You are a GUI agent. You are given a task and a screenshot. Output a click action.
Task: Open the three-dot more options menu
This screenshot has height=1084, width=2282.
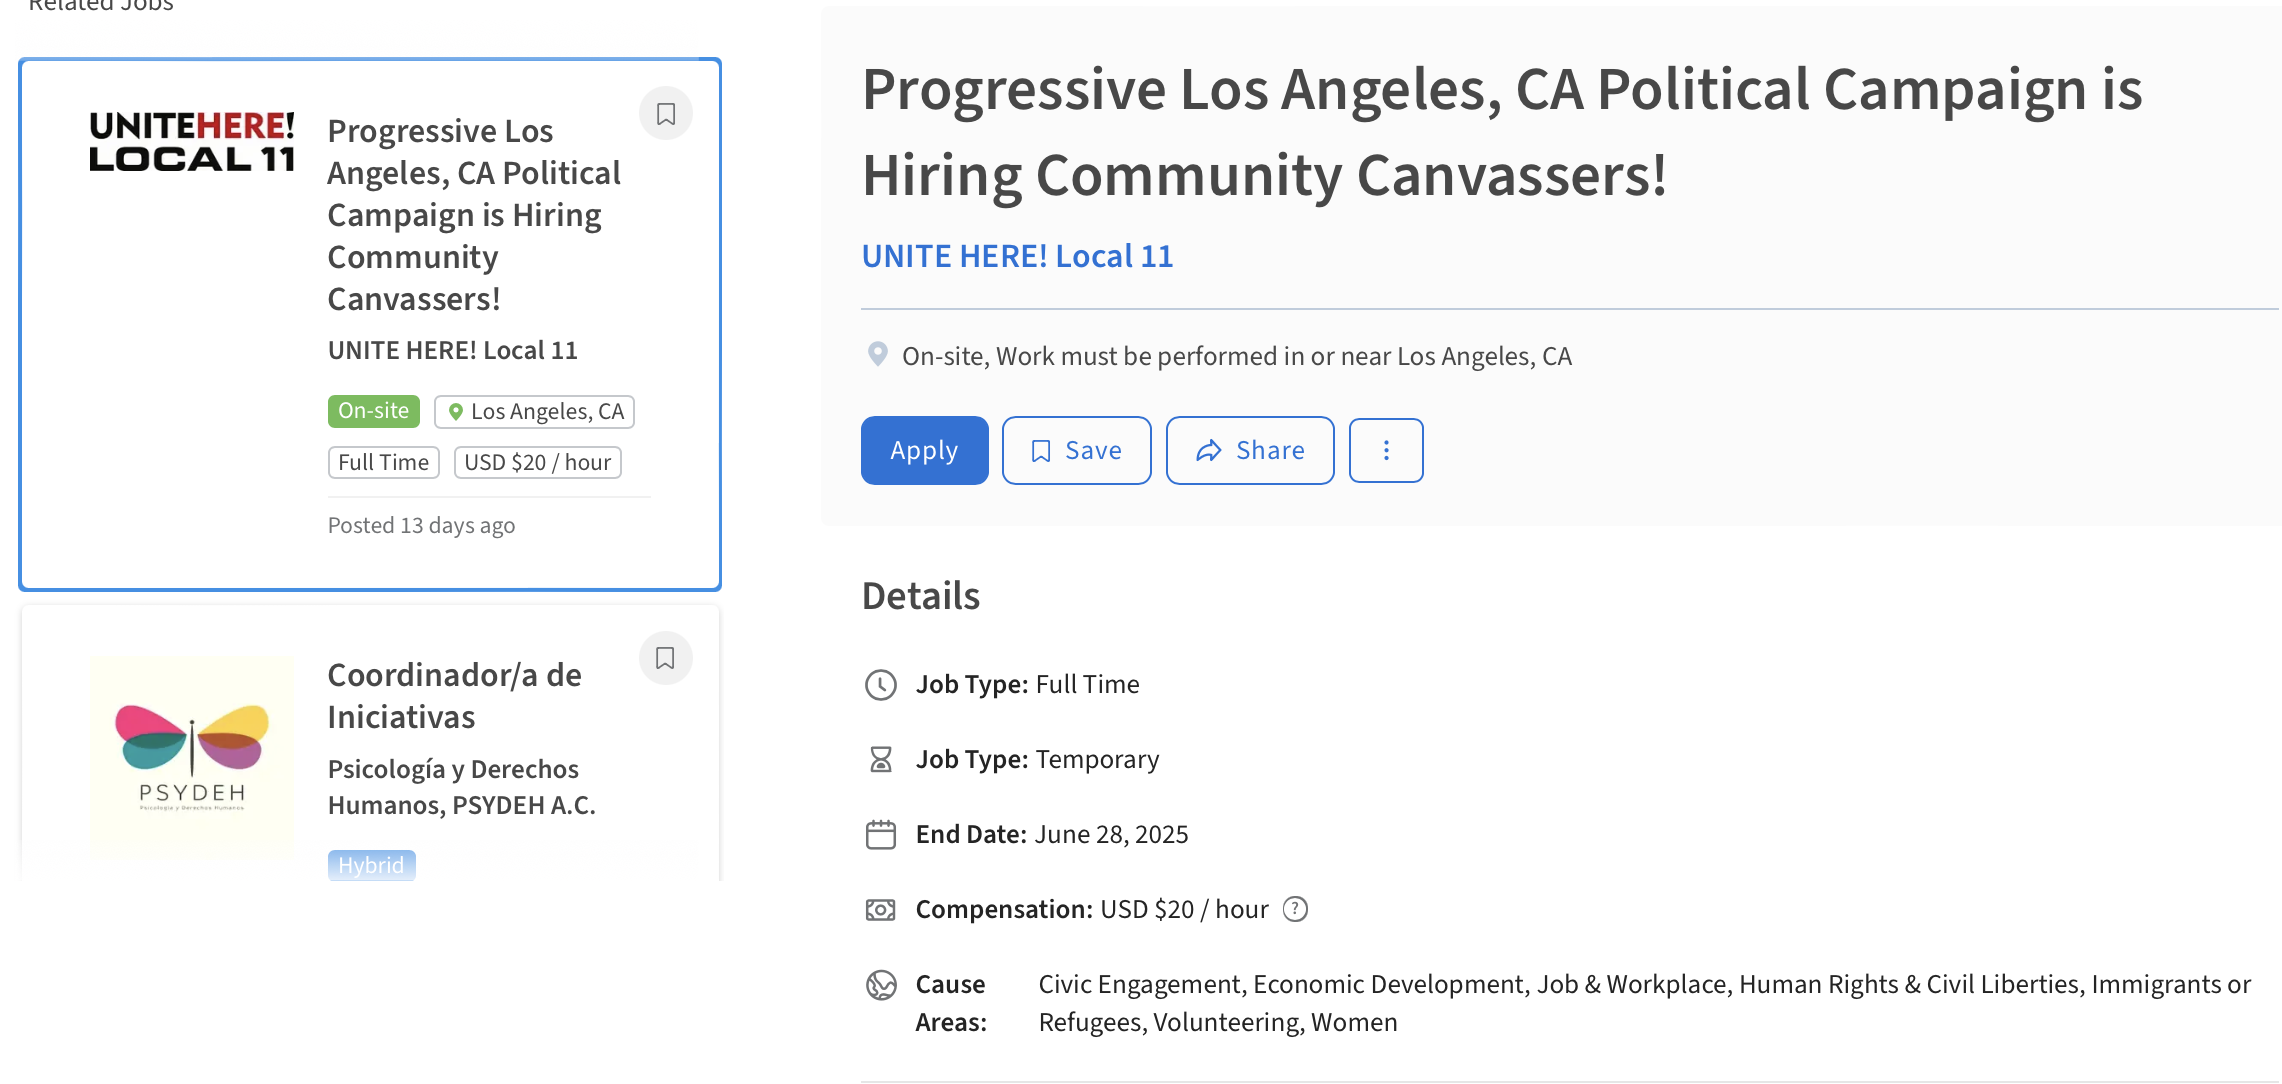point(1385,451)
